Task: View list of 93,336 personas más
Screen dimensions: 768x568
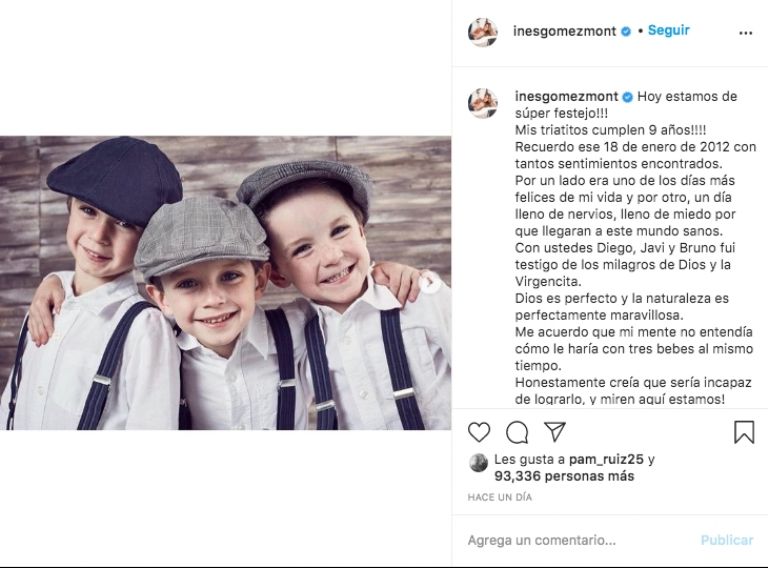Action: pos(564,476)
